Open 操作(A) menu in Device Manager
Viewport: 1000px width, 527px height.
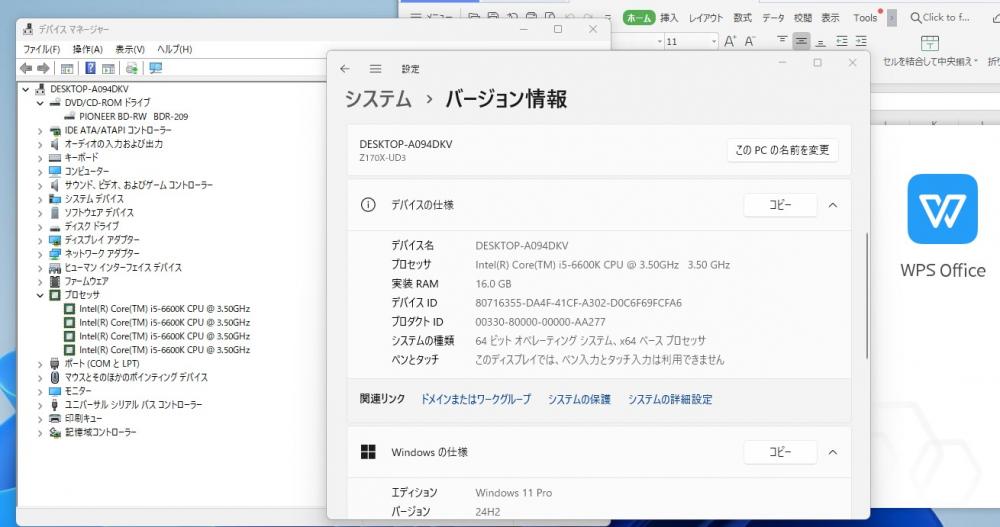click(87, 49)
